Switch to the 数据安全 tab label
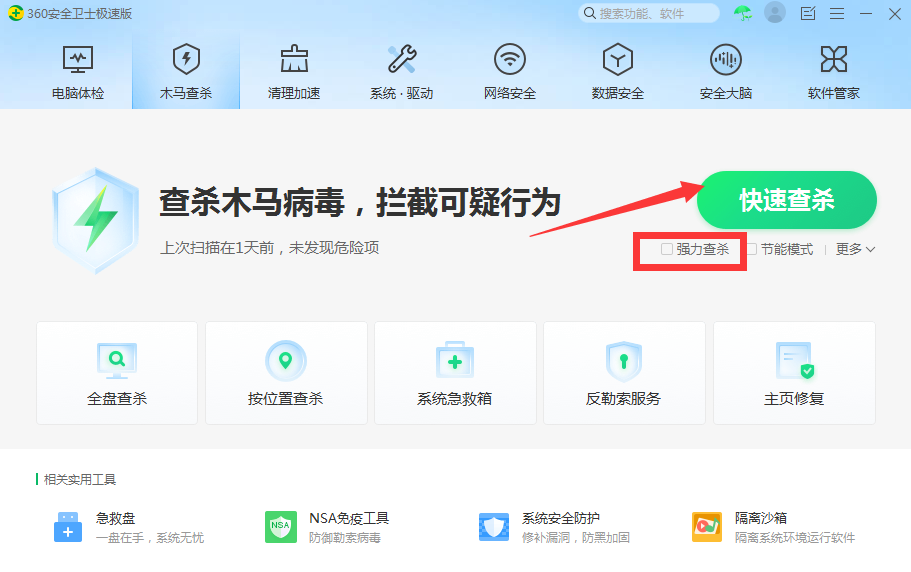The height and width of the screenshot is (572, 911). 618,93
